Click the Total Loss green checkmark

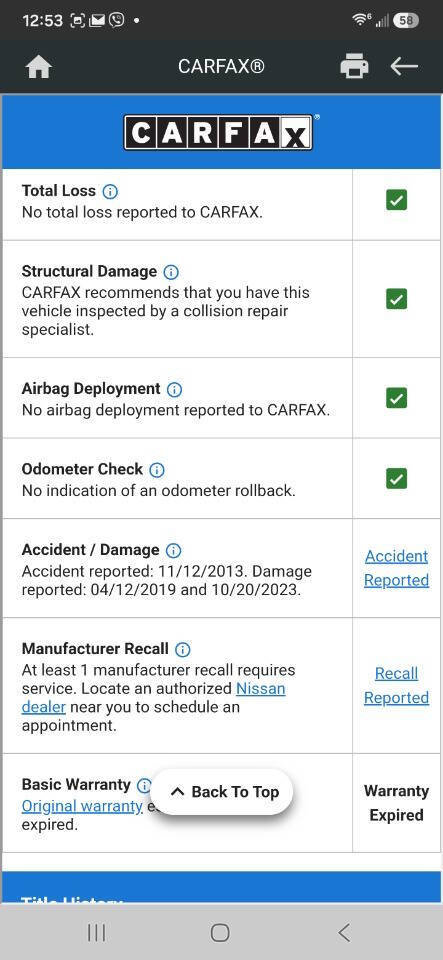(396, 200)
